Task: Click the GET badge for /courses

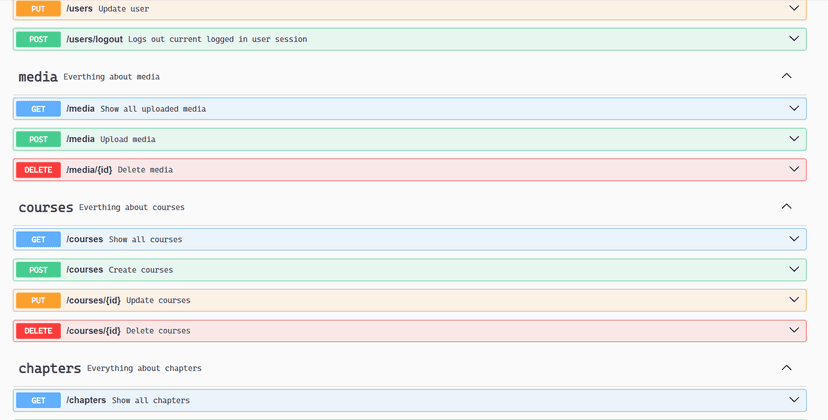Action: (38, 240)
